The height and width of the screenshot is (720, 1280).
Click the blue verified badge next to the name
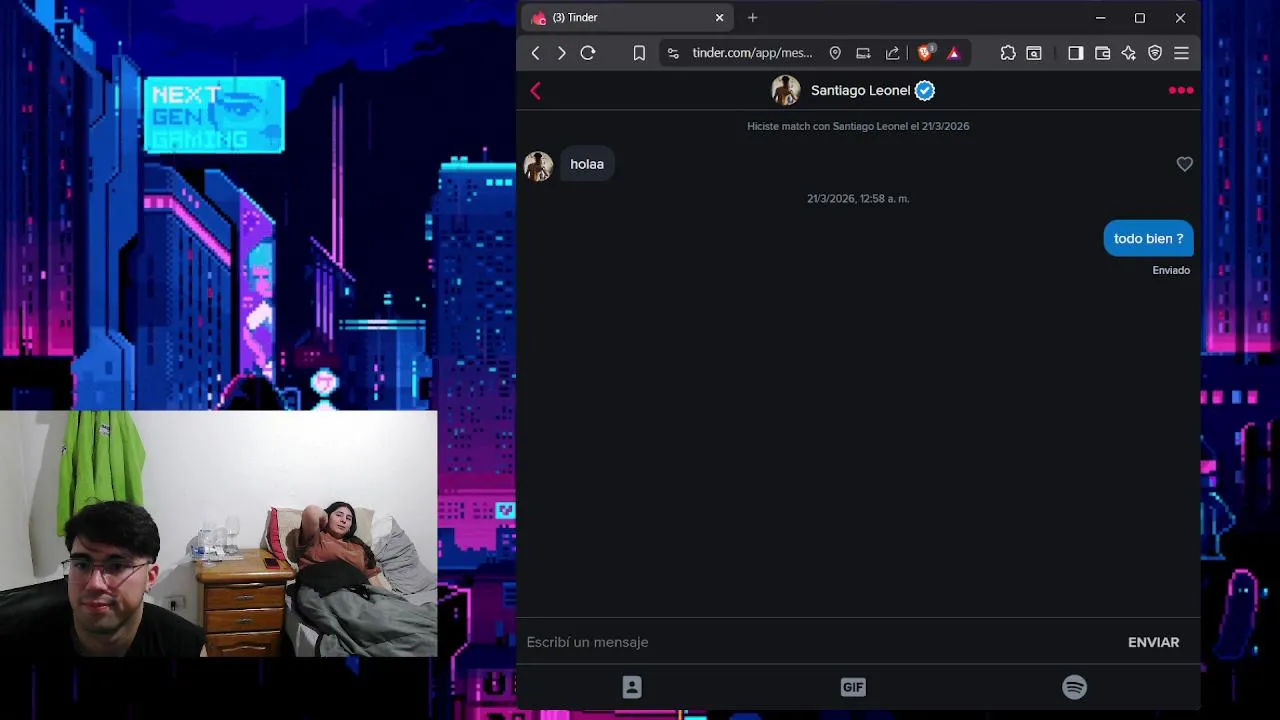coord(925,90)
